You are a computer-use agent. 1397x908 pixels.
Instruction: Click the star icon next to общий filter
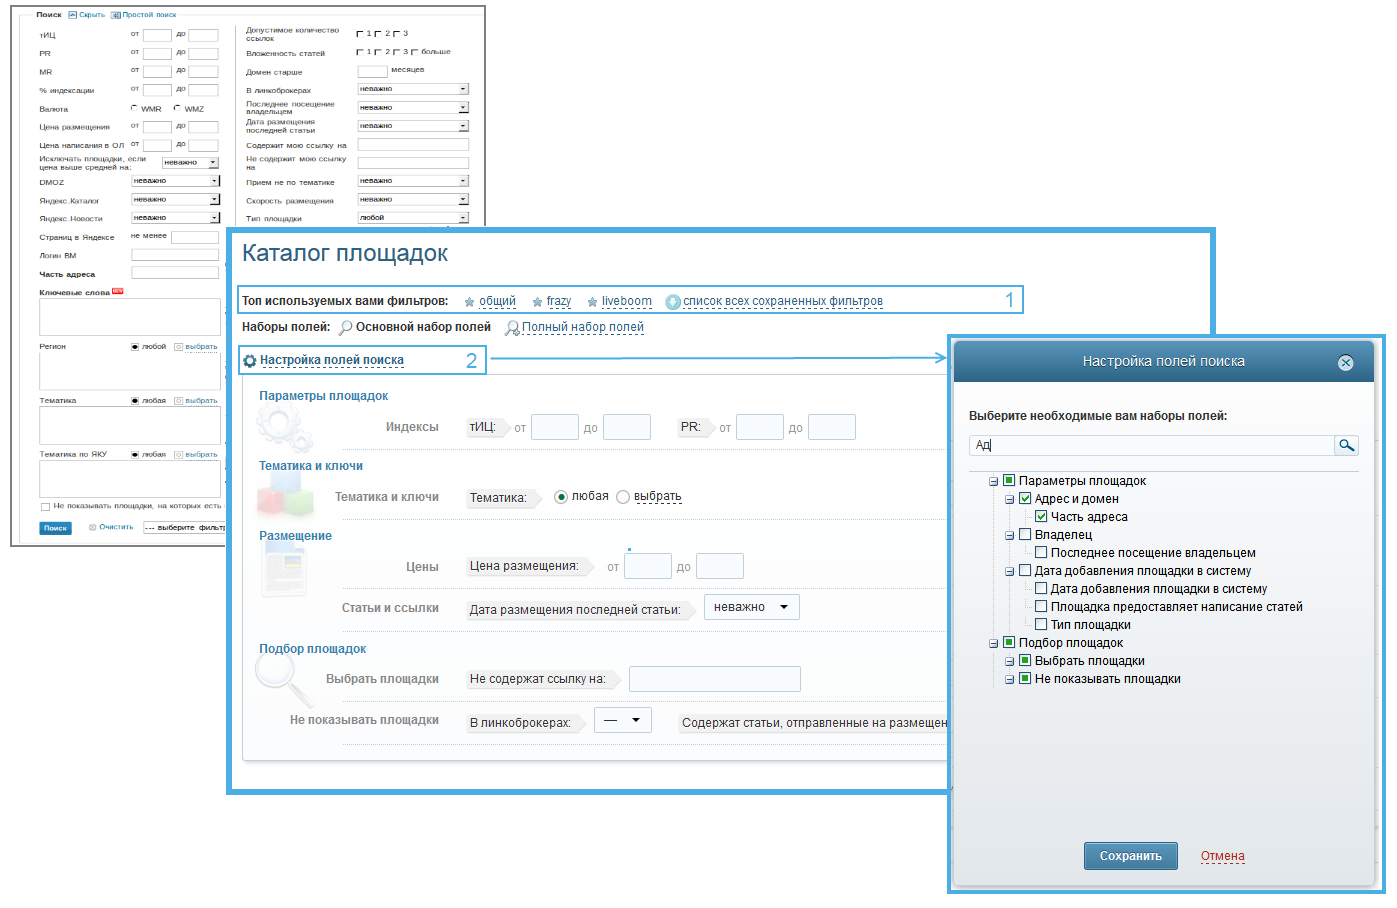click(x=470, y=302)
